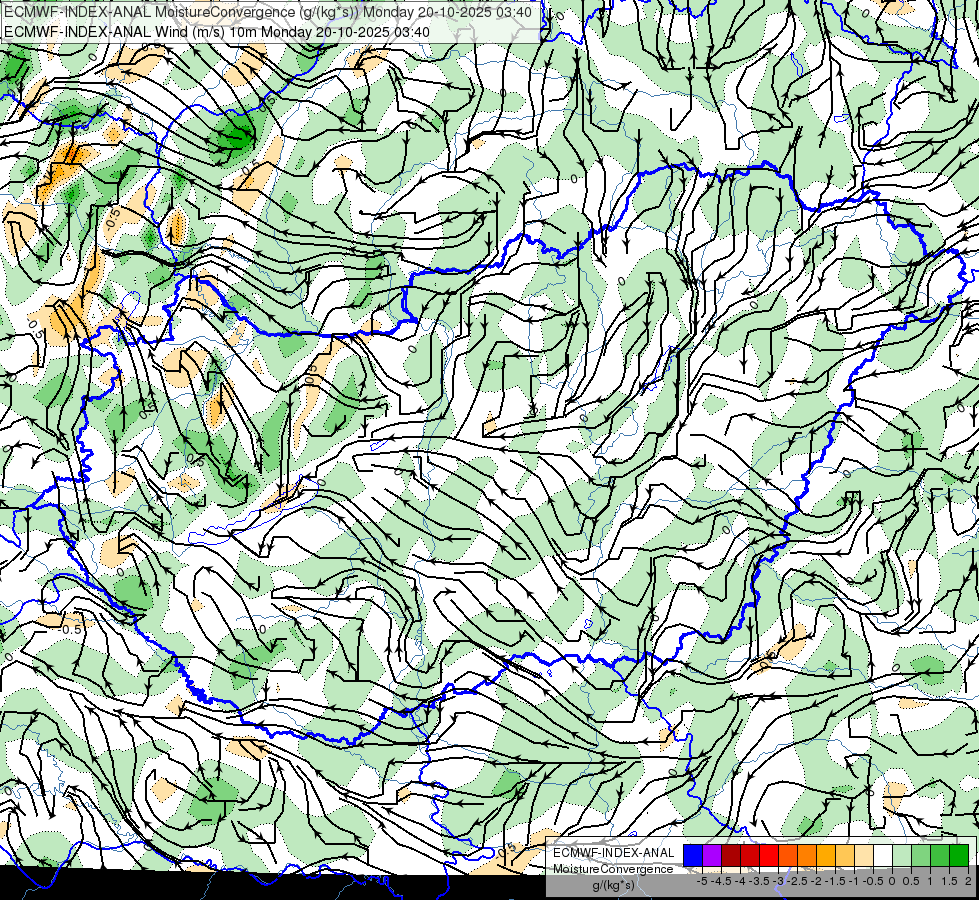979x900 pixels.
Task: Click the legend unit label 'g/(kg*s)'
Action: 613,886
